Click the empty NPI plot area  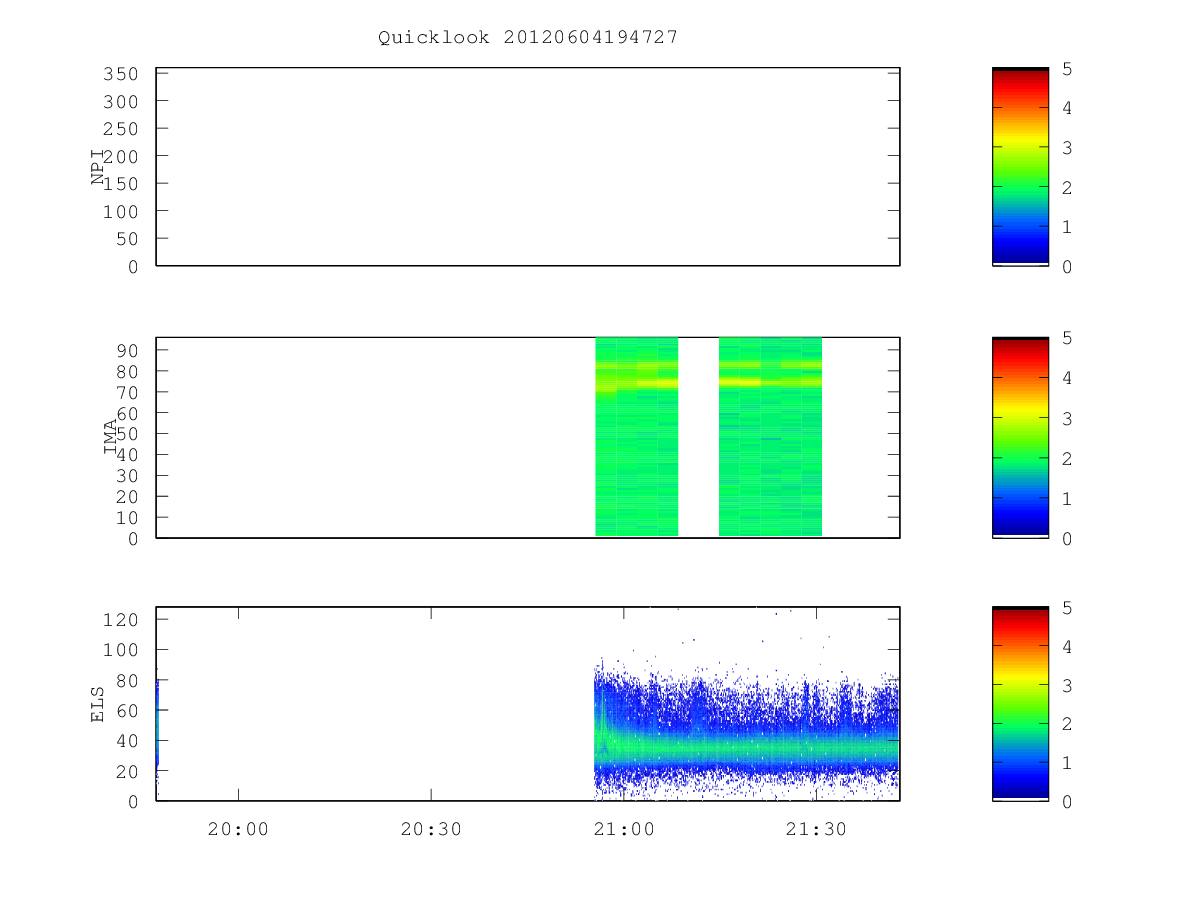pos(528,166)
